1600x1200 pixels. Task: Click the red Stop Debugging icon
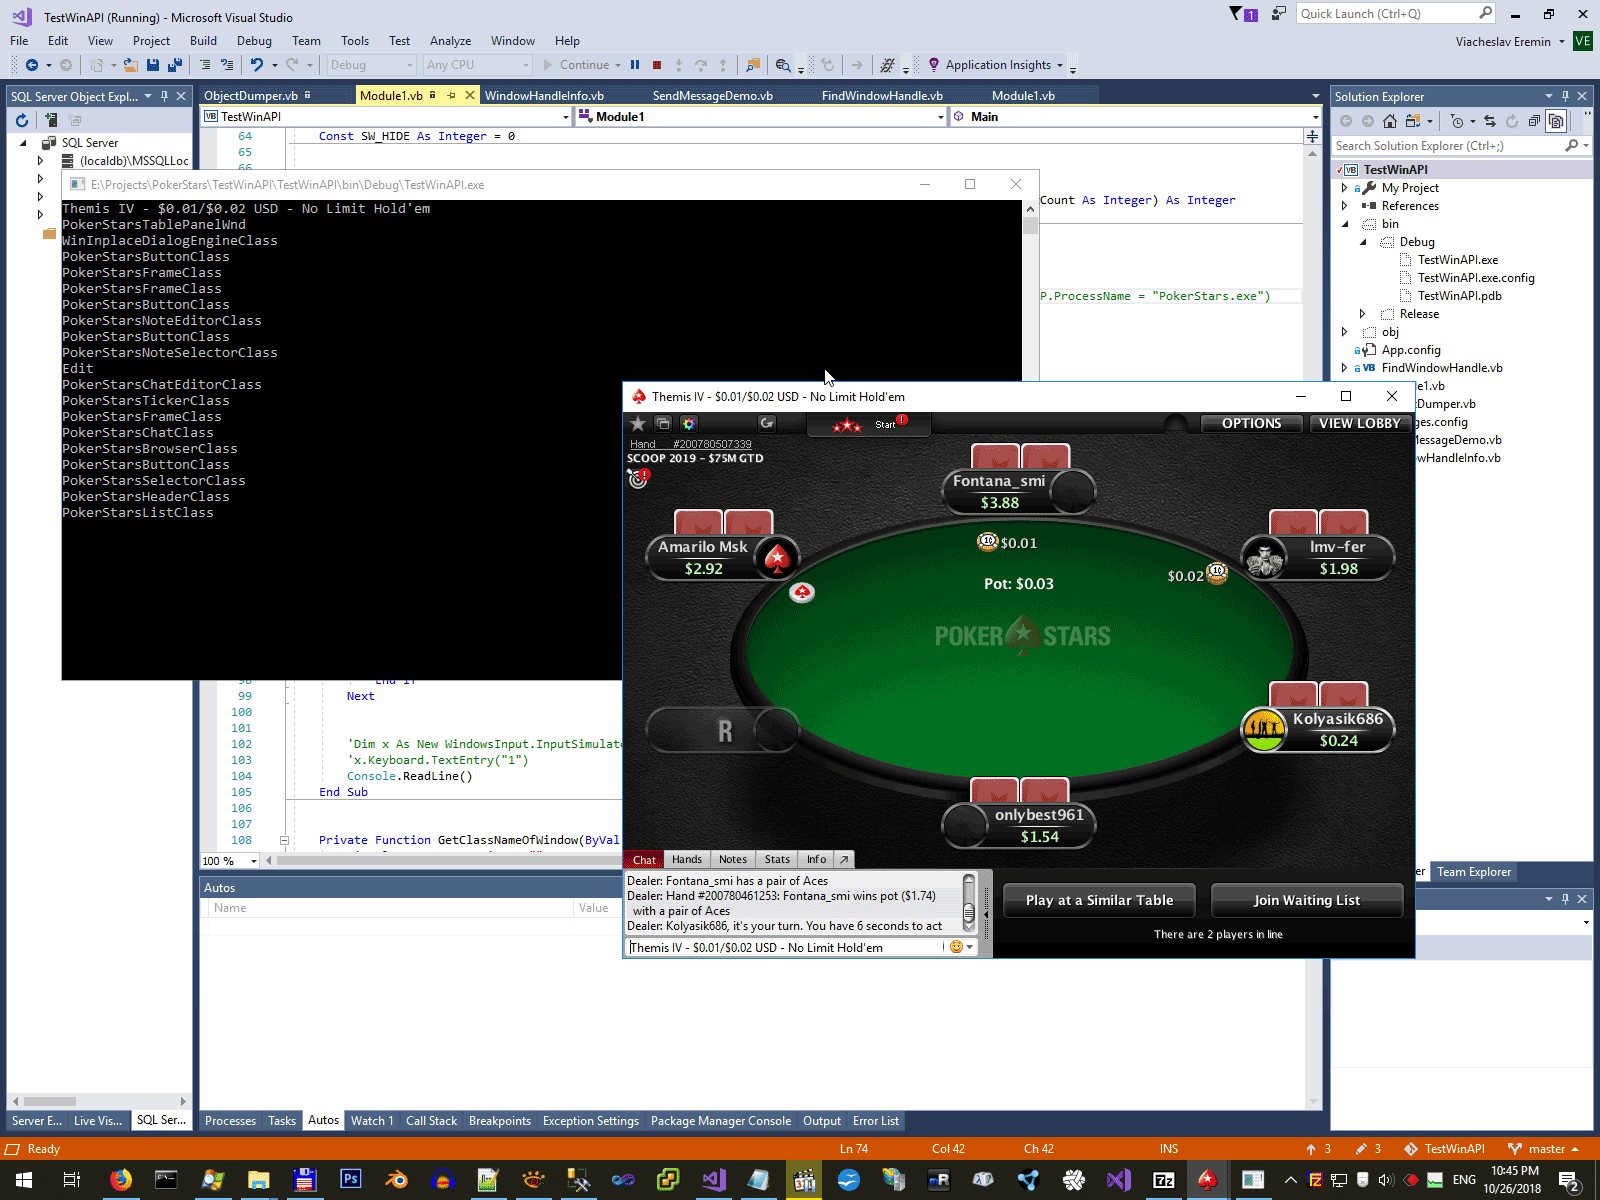[x=657, y=65]
